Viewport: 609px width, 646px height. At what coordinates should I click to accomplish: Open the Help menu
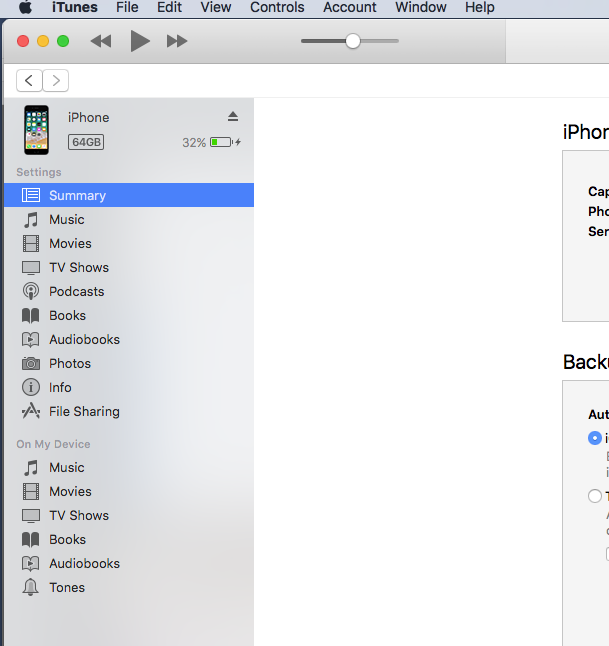(480, 7)
